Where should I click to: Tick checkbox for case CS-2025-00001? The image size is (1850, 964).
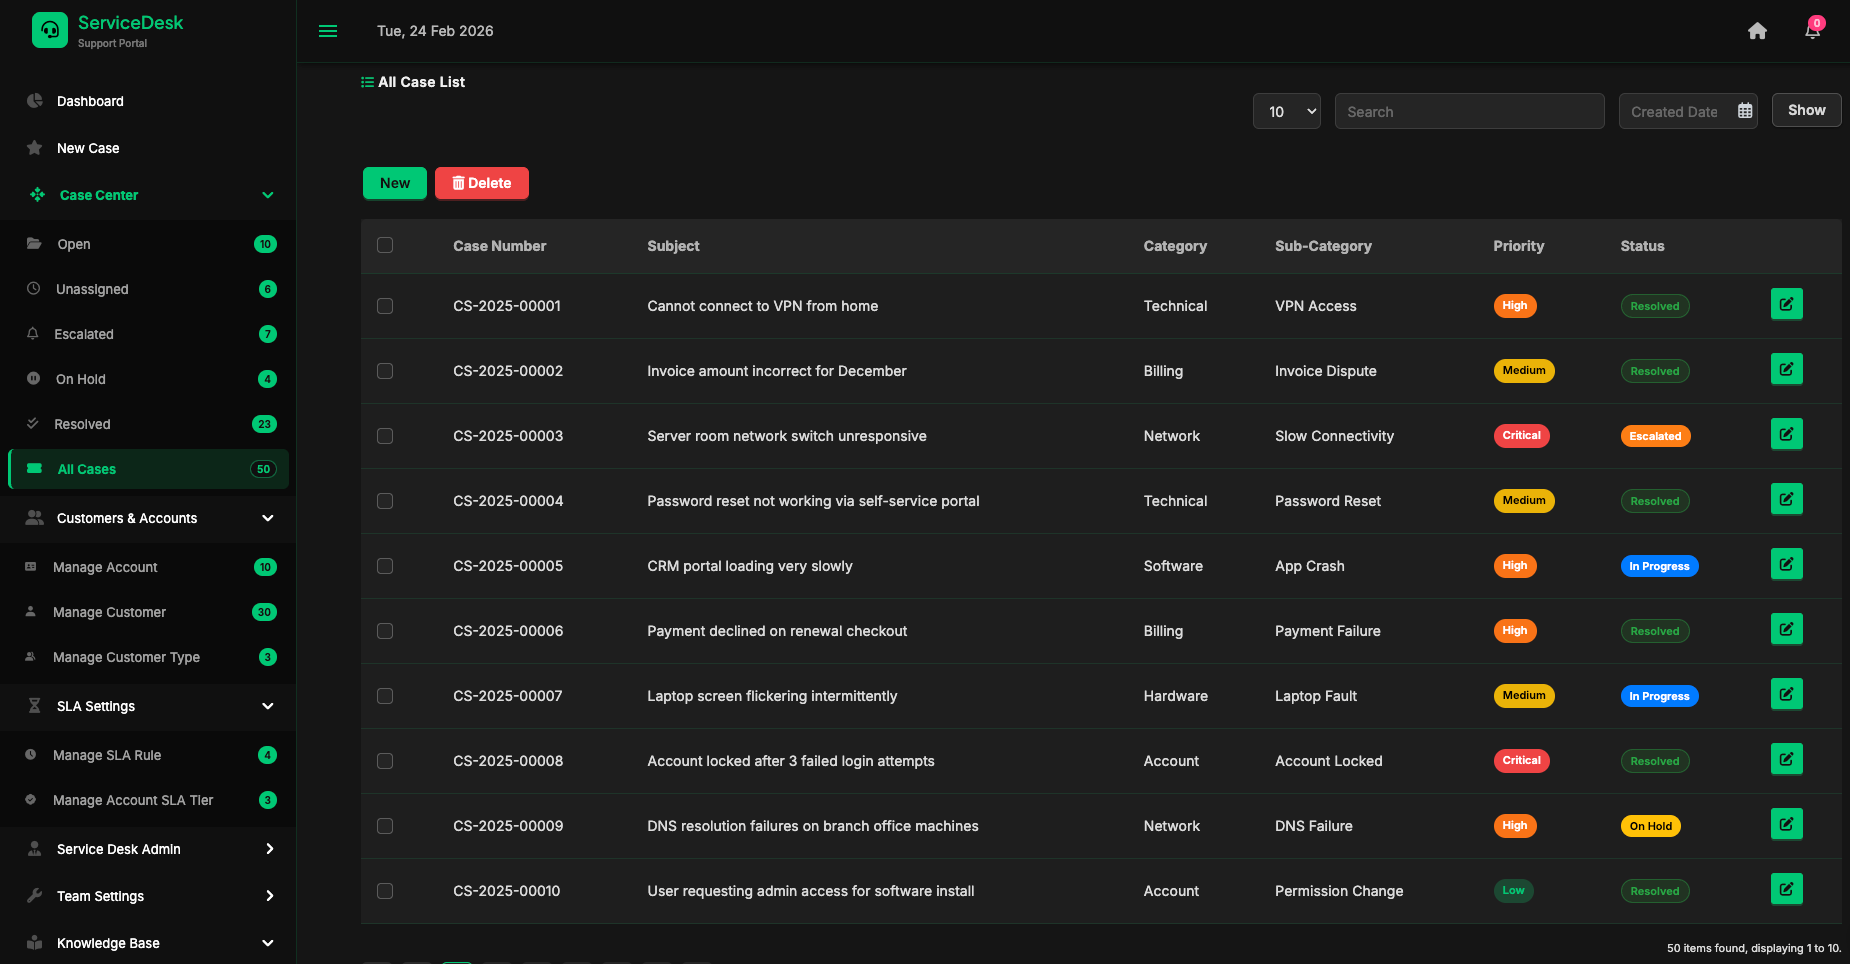pyautogui.click(x=385, y=306)
